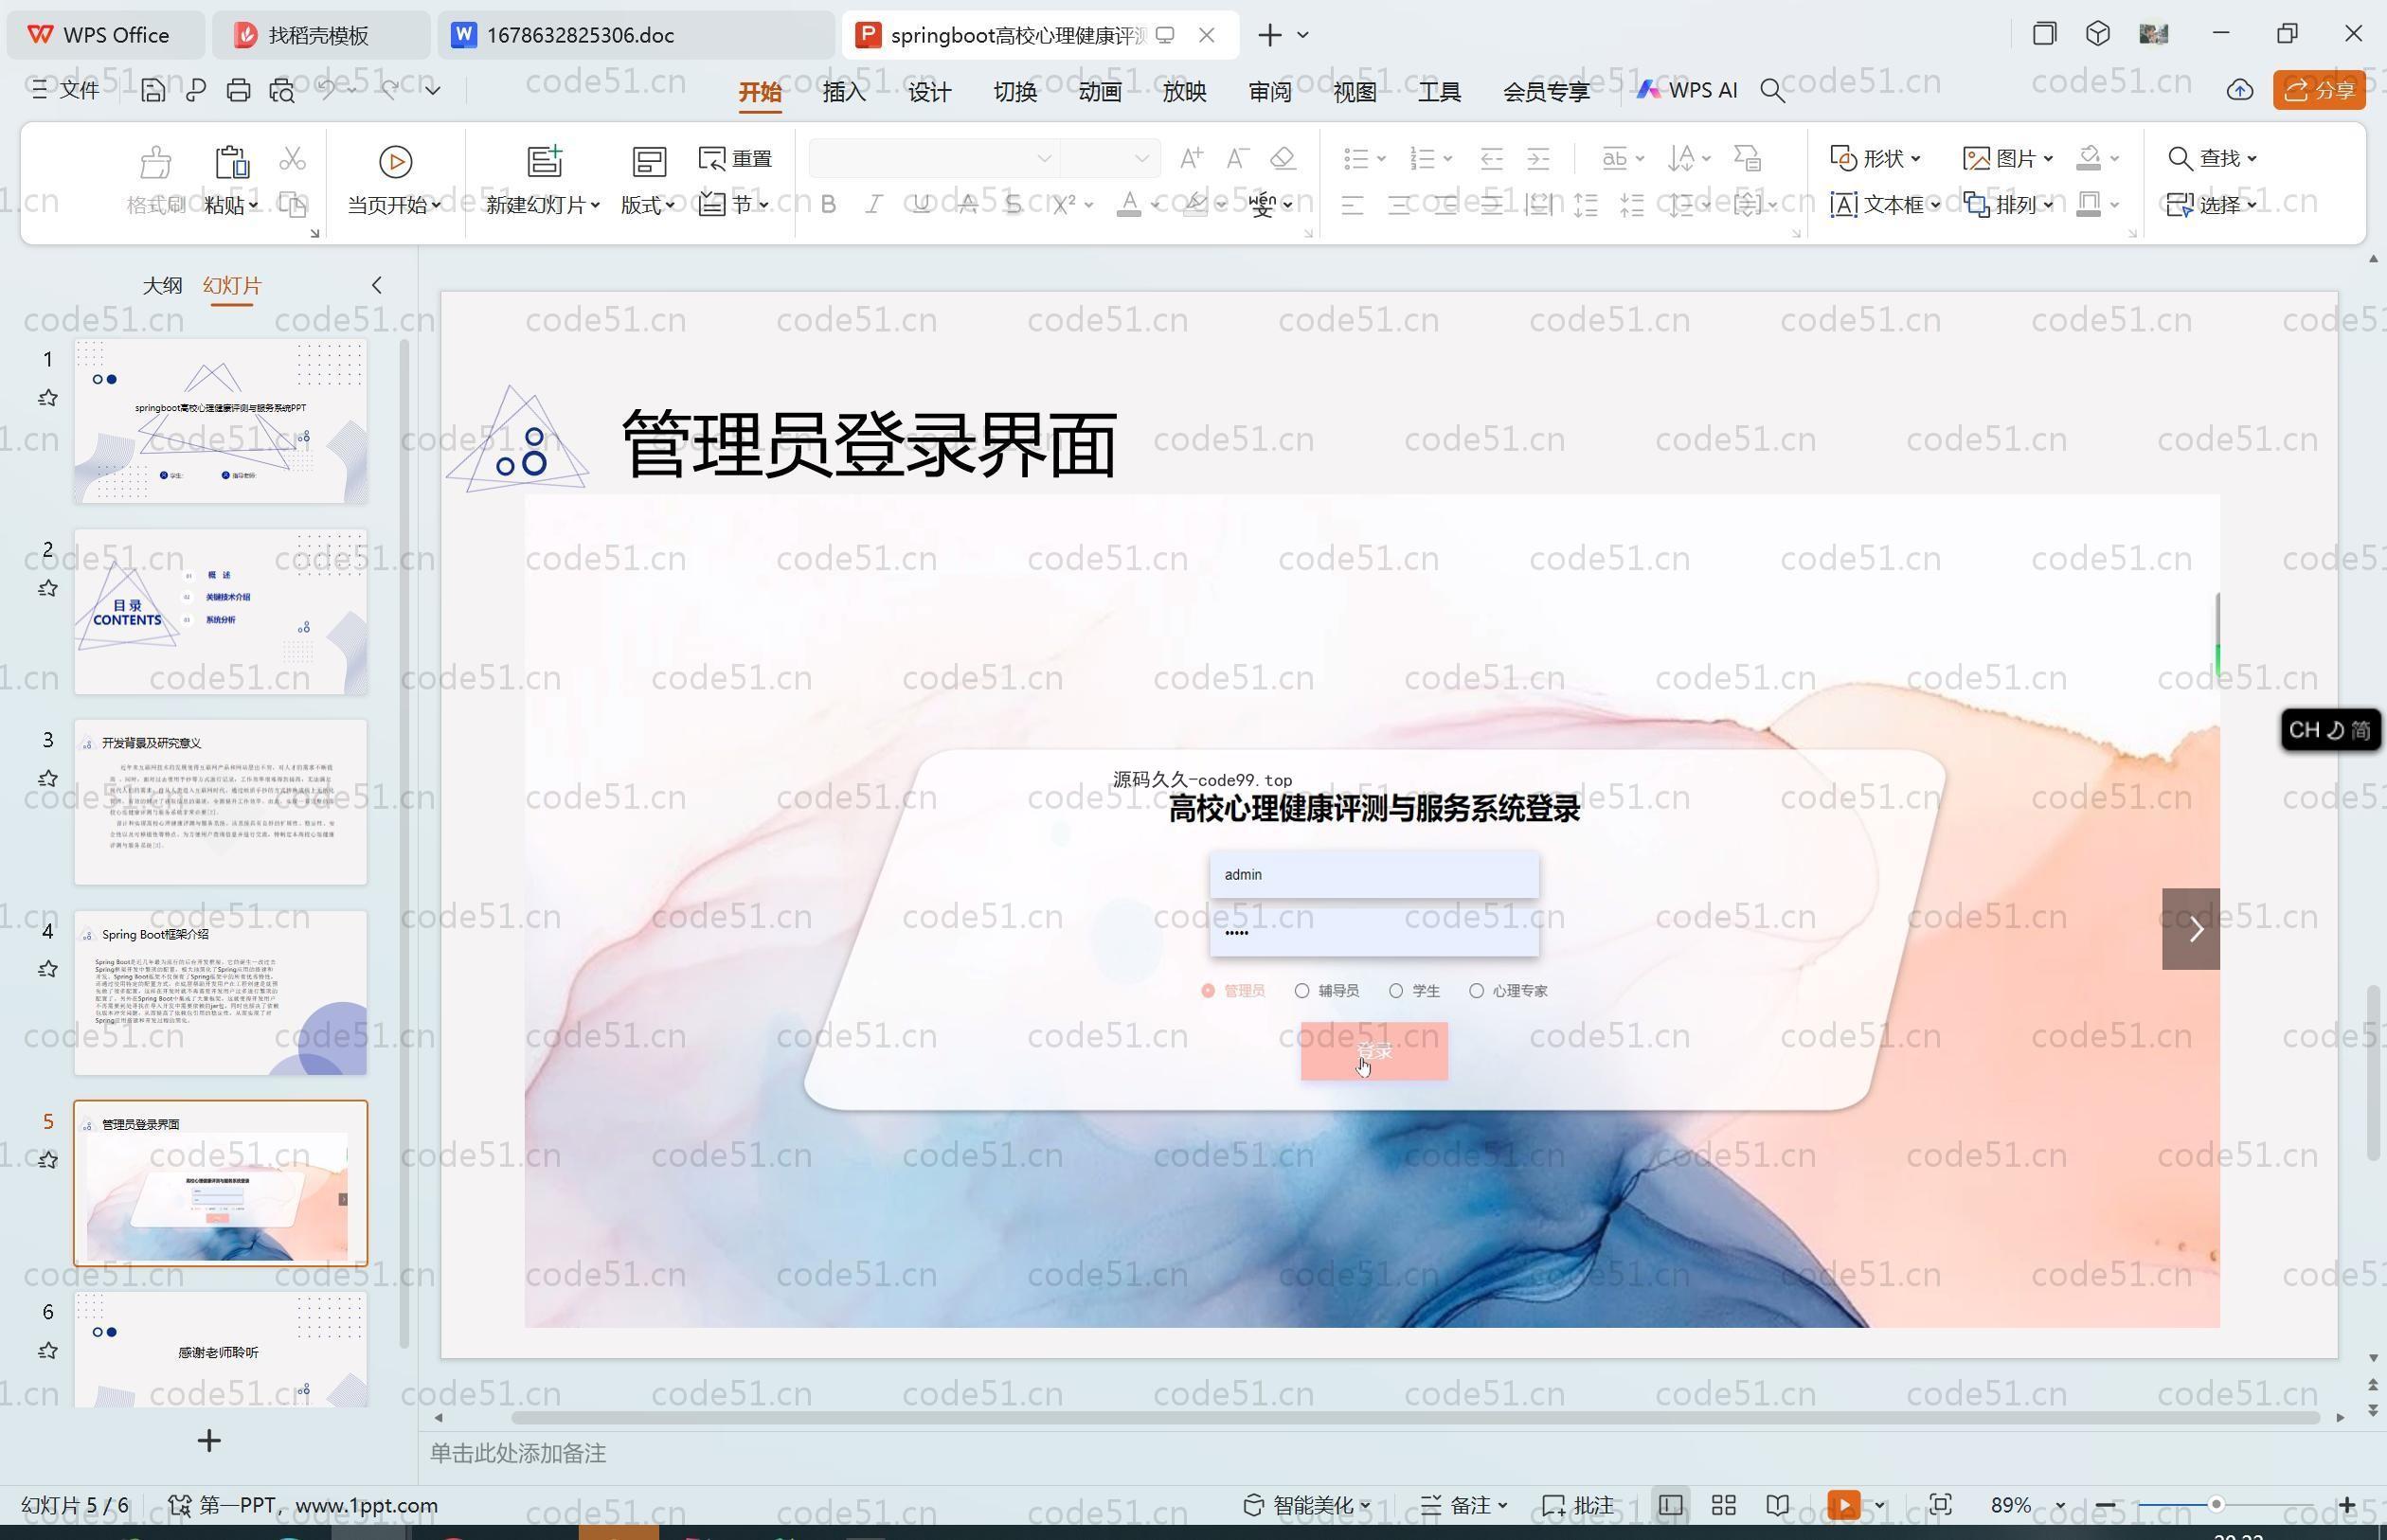Click Smart Beautify (智能美化) button
The image size is (2387, 1540).
(1306, 1505)
